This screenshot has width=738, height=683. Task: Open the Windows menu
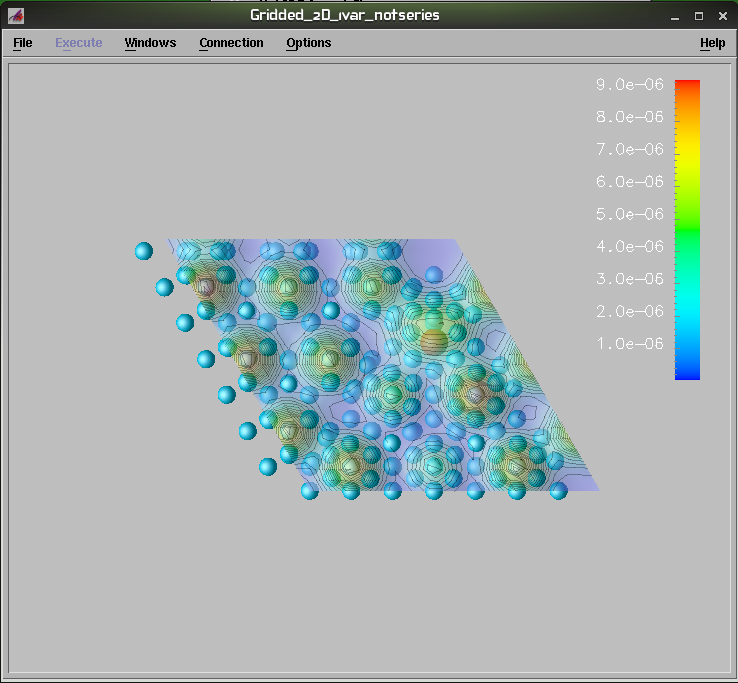150,43
